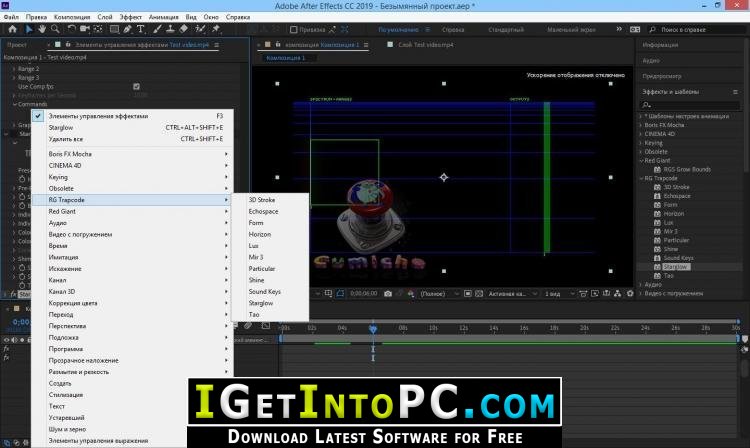
Task: Open the Предпросмотр panel
Action: (x=662, y=76)
